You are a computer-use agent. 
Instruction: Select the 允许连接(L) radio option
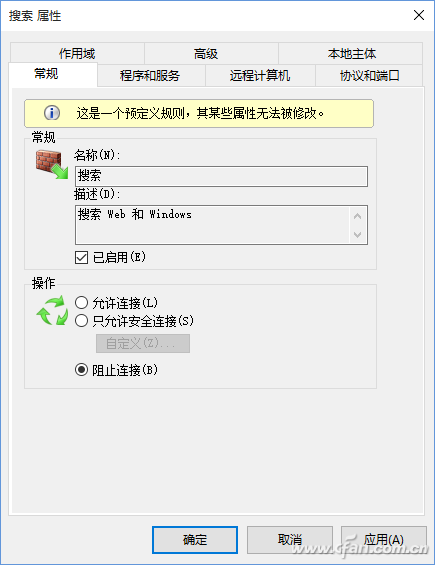(81, 303)
